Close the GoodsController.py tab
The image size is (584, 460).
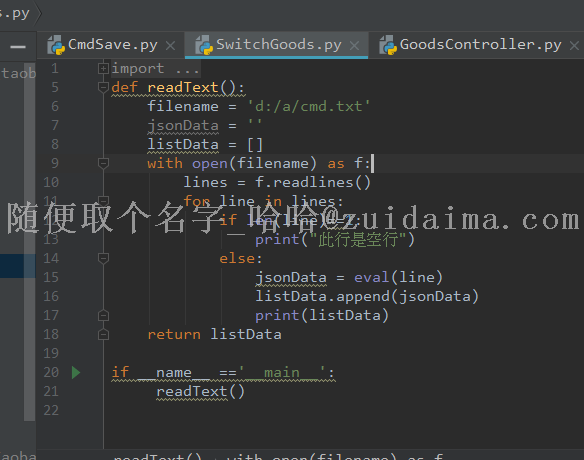(574, 45)
